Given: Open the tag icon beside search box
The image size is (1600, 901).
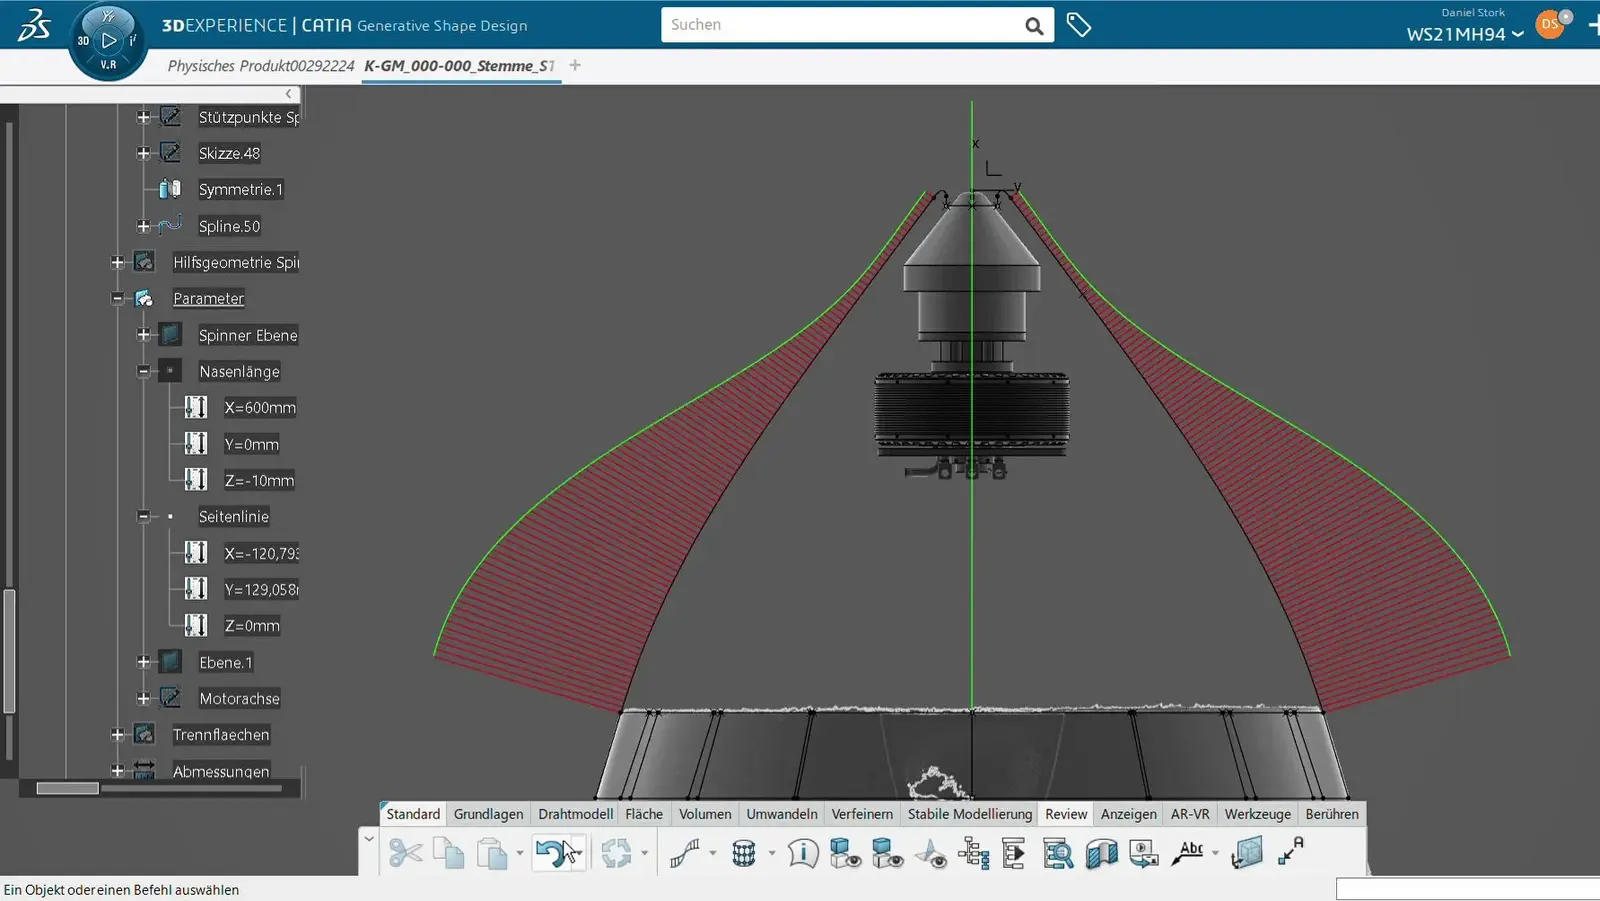Looking at the screenshot, I should [x=1078, y=25].
